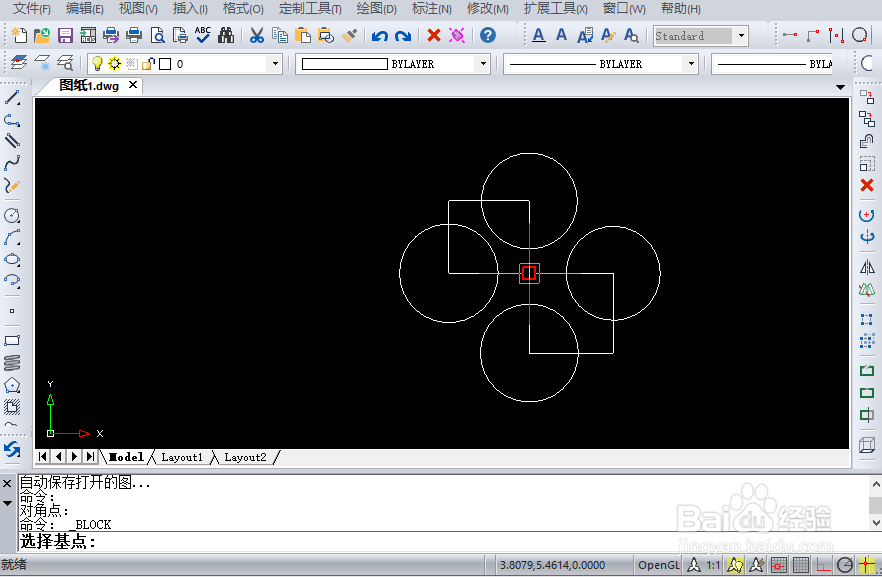882x577 pixels.
Task: Click the magenta purge icon
Action: pos(457,35)
